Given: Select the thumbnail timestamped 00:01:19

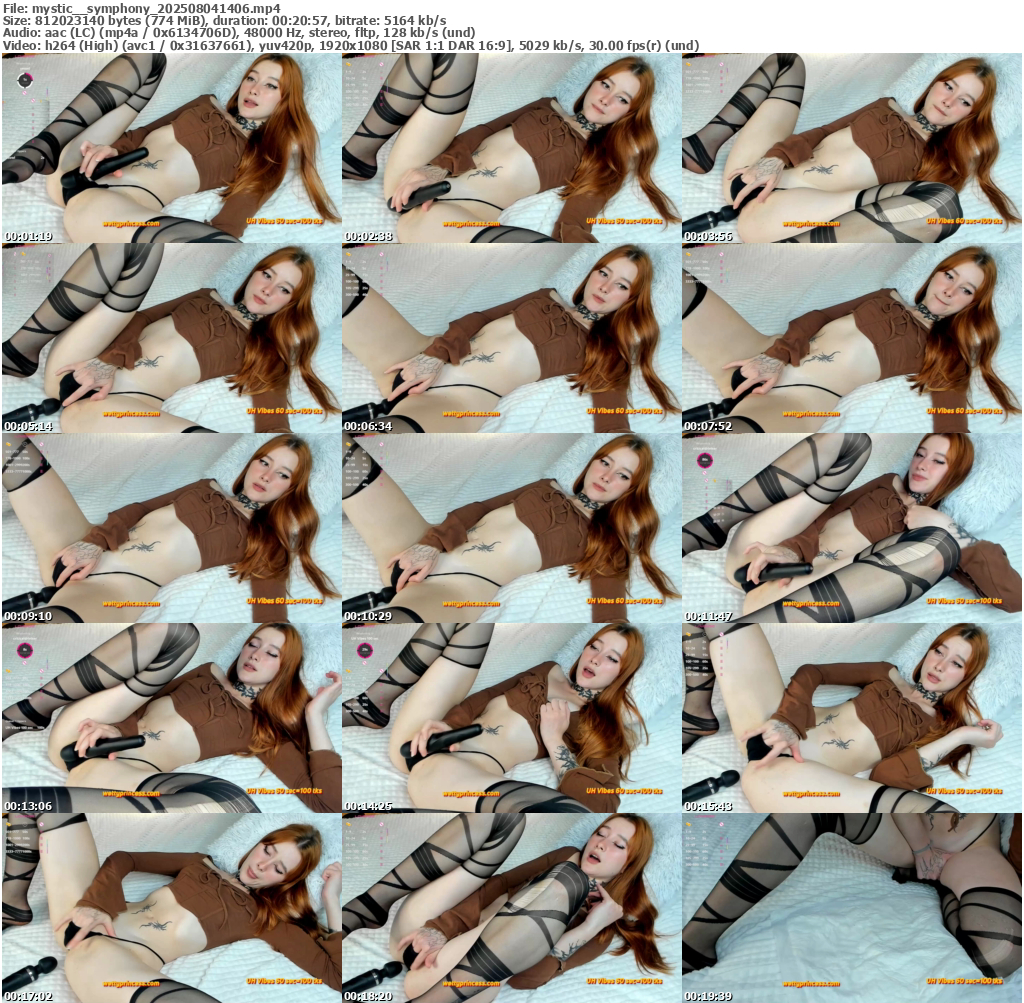Looking at the screenshot, I should coord(171,147).
